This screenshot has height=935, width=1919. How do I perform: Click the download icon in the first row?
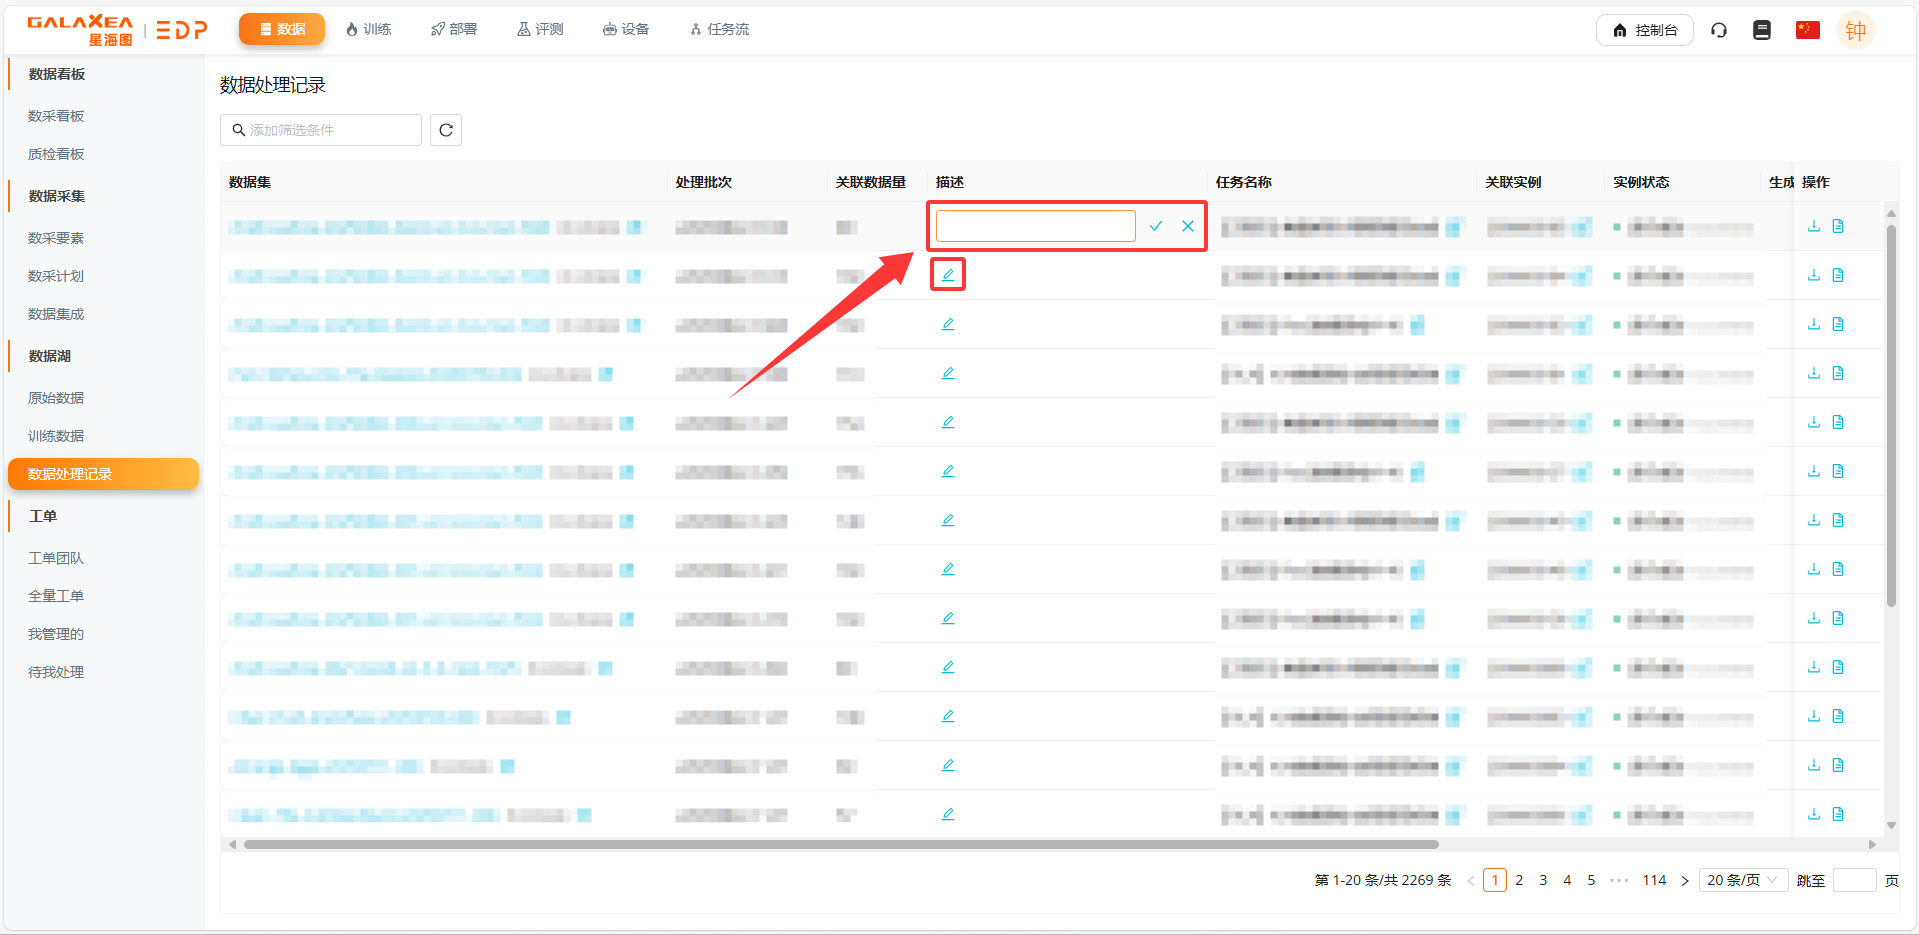coord(1814,226)
